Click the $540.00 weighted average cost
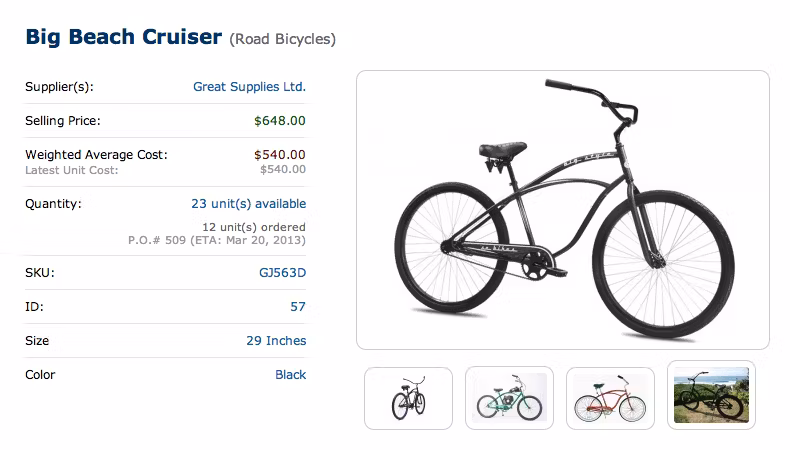 280,155
